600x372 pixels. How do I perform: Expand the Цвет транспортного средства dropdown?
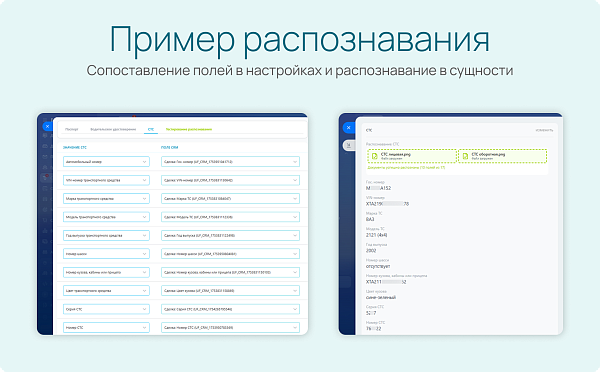[x=106, y=290]
